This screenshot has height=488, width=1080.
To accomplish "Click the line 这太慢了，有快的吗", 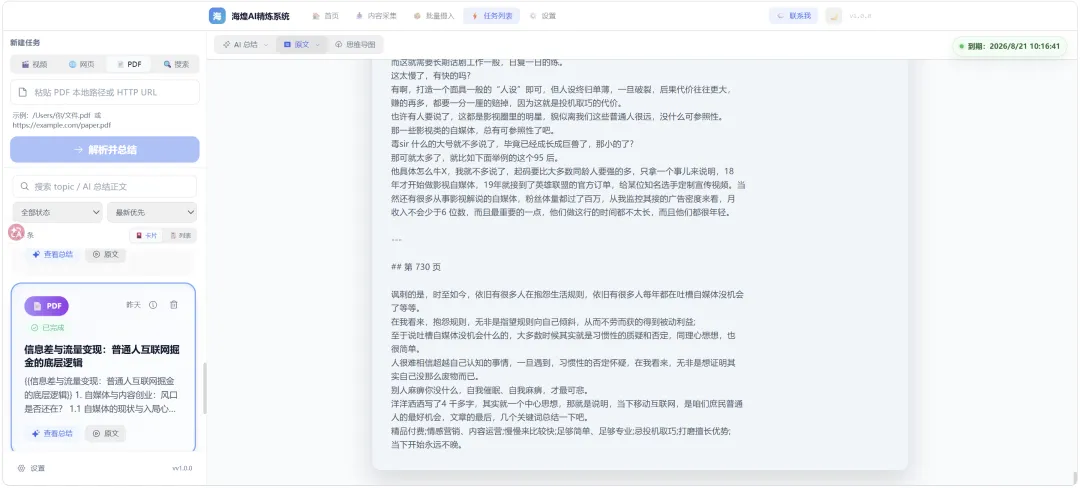I will 430,76.
